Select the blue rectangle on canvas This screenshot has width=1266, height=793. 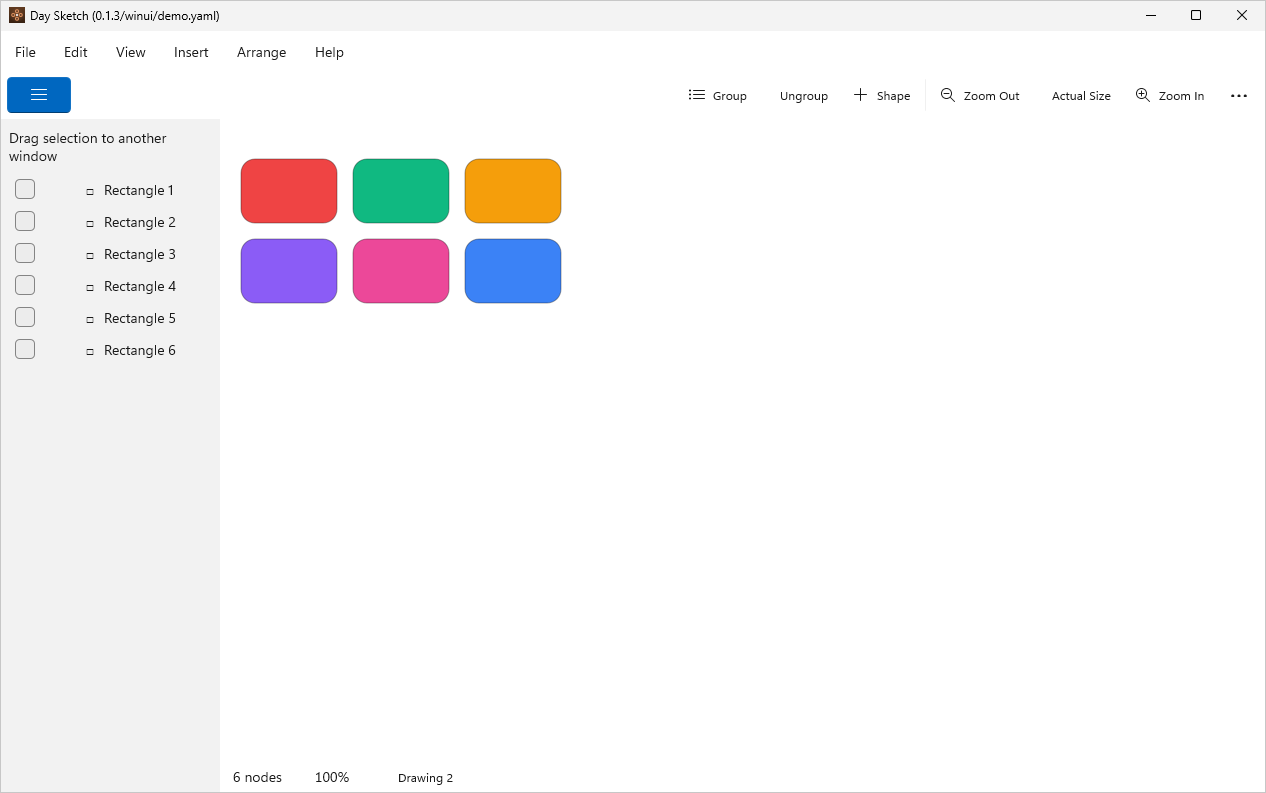[x=513, y=271]
